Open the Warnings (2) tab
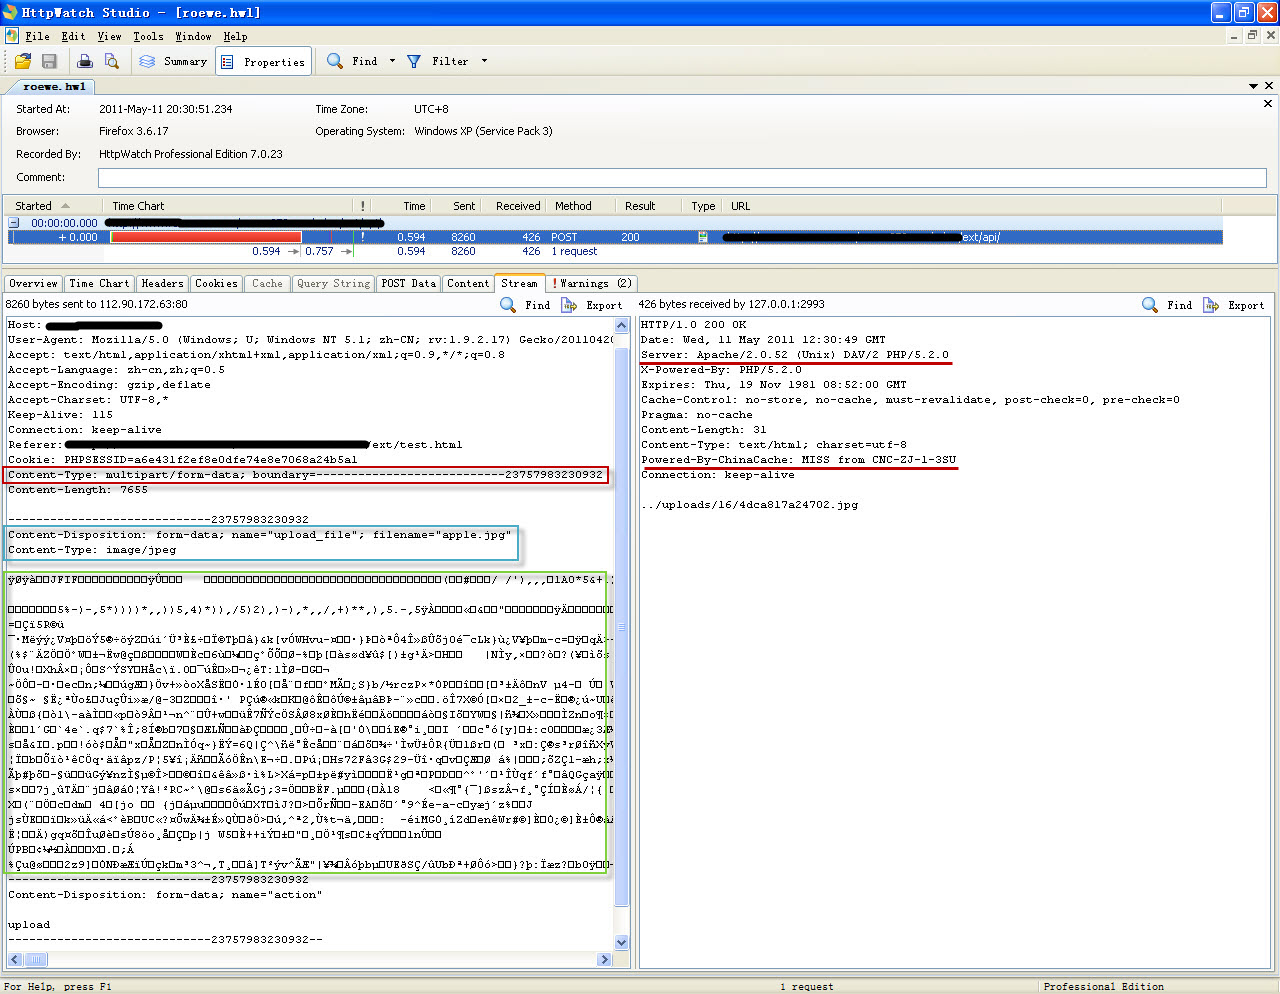Image resolution: width=1280 pixels, height=994 pixels. click(592, 284)
